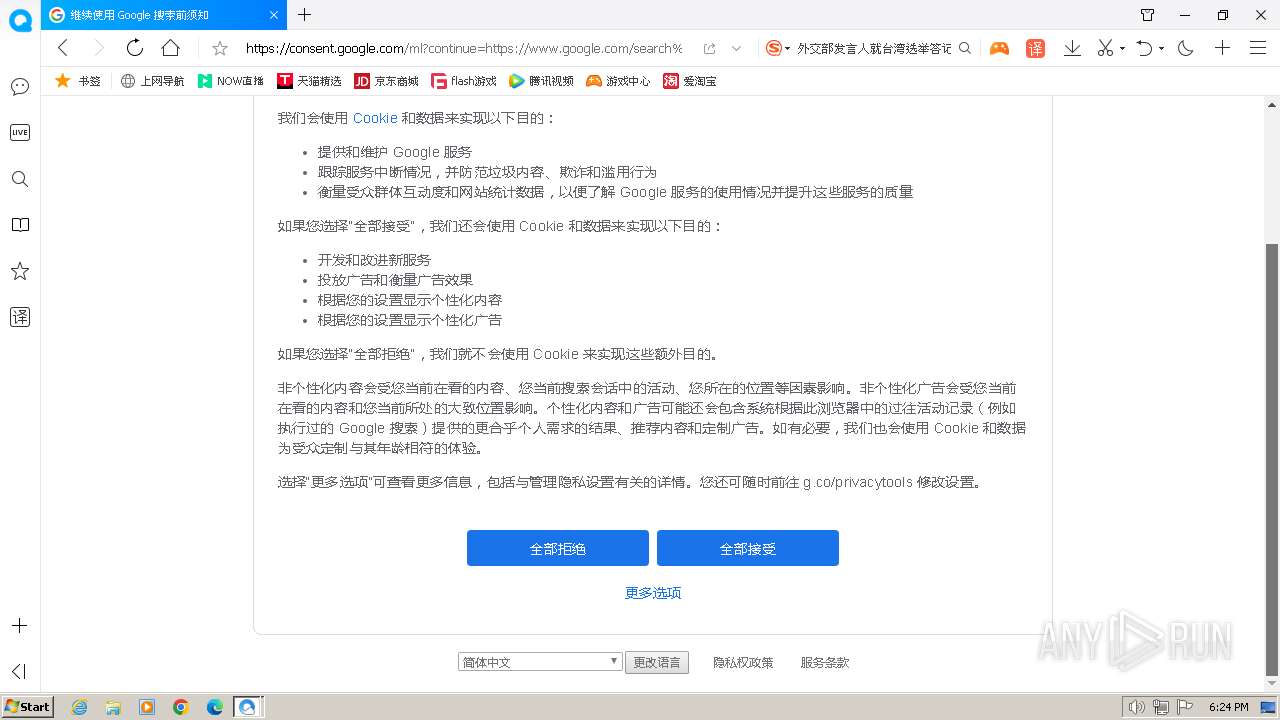Image resolution: width=1280 pixels, height=720 pixels.
Task: Open the 游戏中心 bookmark
Action: [618, 81]
